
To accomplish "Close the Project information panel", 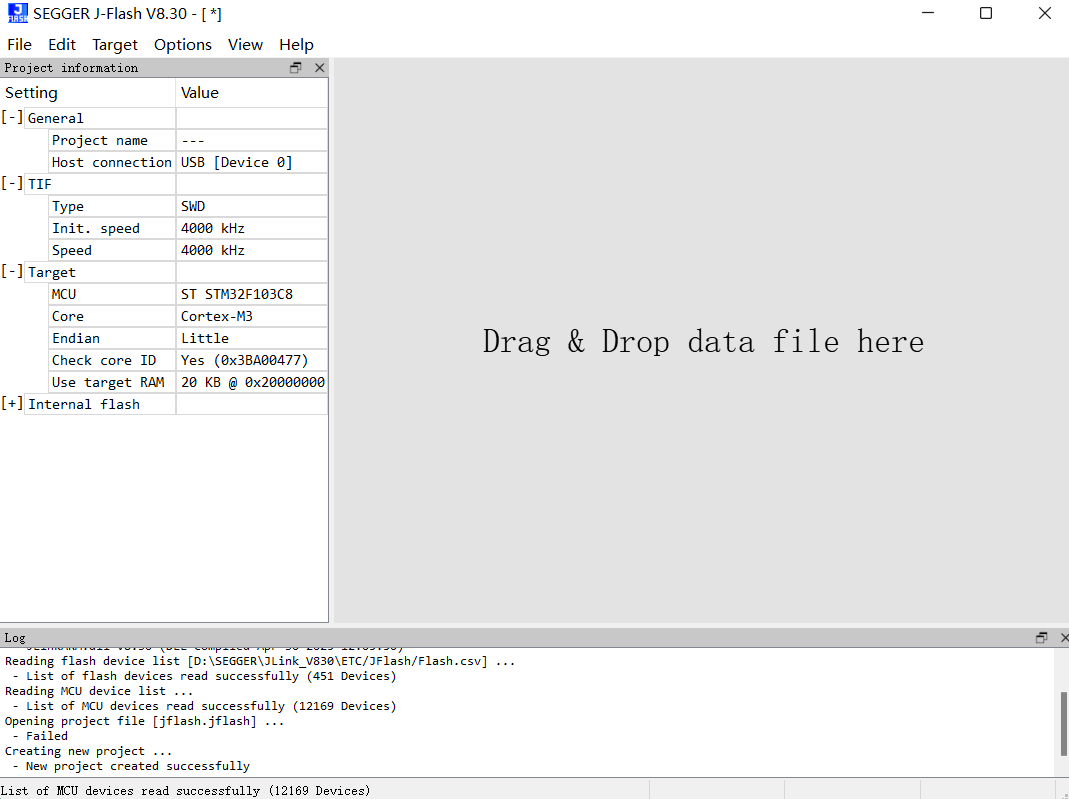I will [319, 67].
